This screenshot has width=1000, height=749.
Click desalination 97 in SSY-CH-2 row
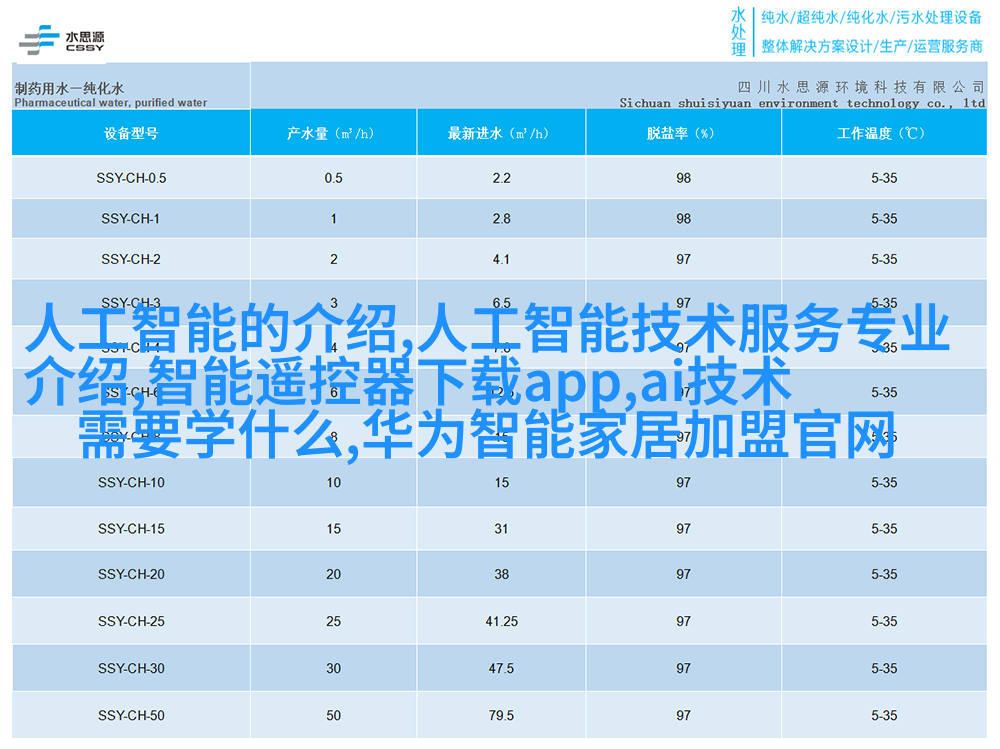coord(684,260)
